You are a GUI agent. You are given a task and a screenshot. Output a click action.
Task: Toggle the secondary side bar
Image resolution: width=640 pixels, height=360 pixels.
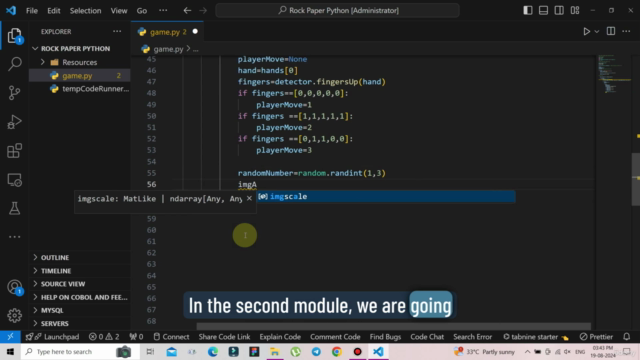(x=559, y=10)
